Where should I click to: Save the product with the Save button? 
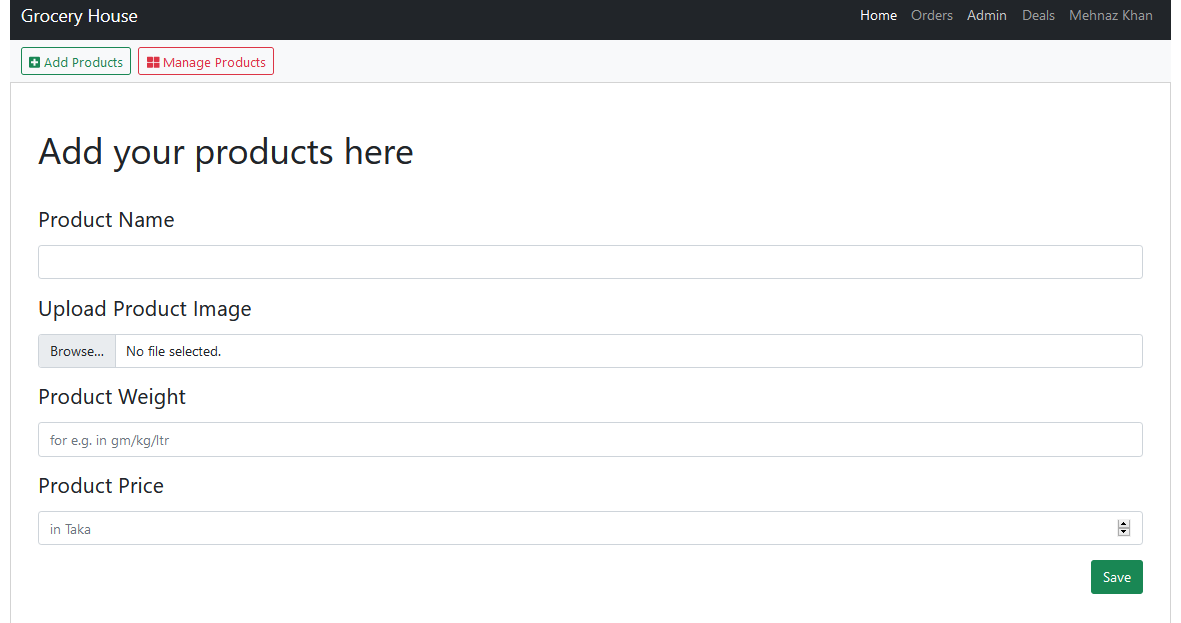[x=1116, y=577]
